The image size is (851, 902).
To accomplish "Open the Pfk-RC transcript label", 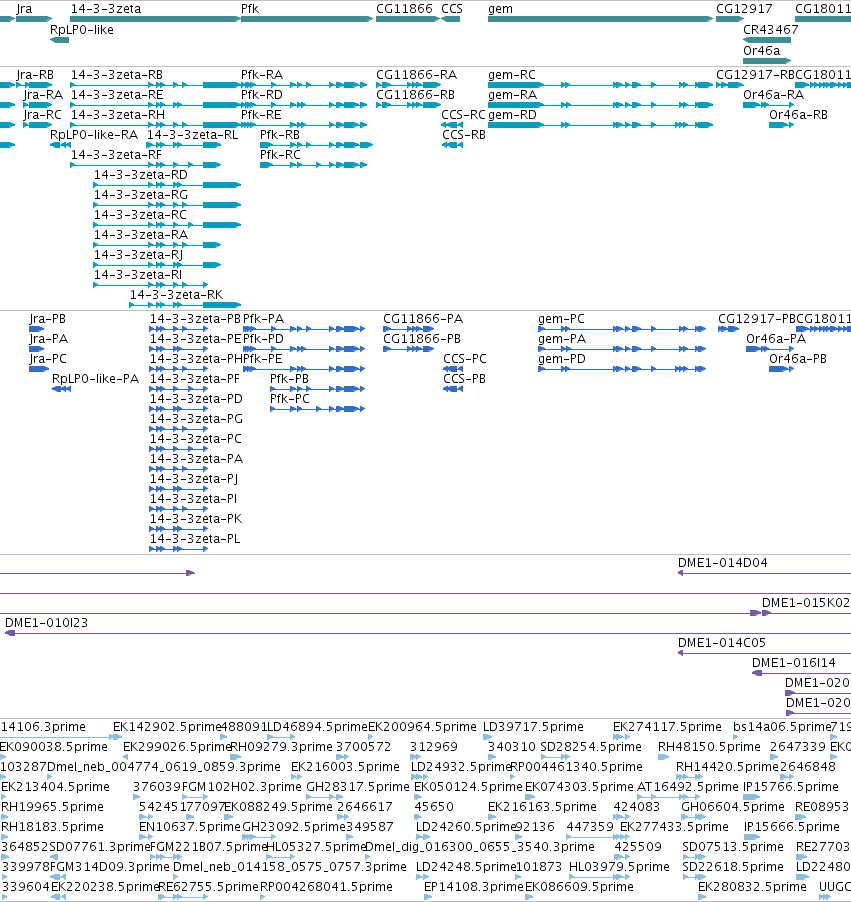I will pyautogui.click(x=280, y=154).
